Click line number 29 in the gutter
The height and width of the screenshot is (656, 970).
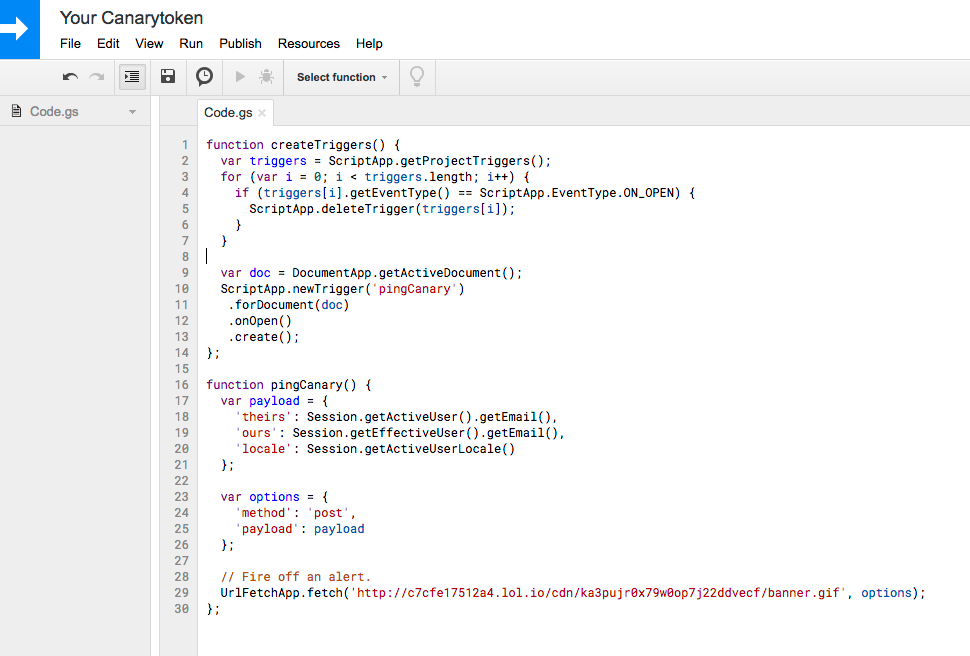[181, 593]
